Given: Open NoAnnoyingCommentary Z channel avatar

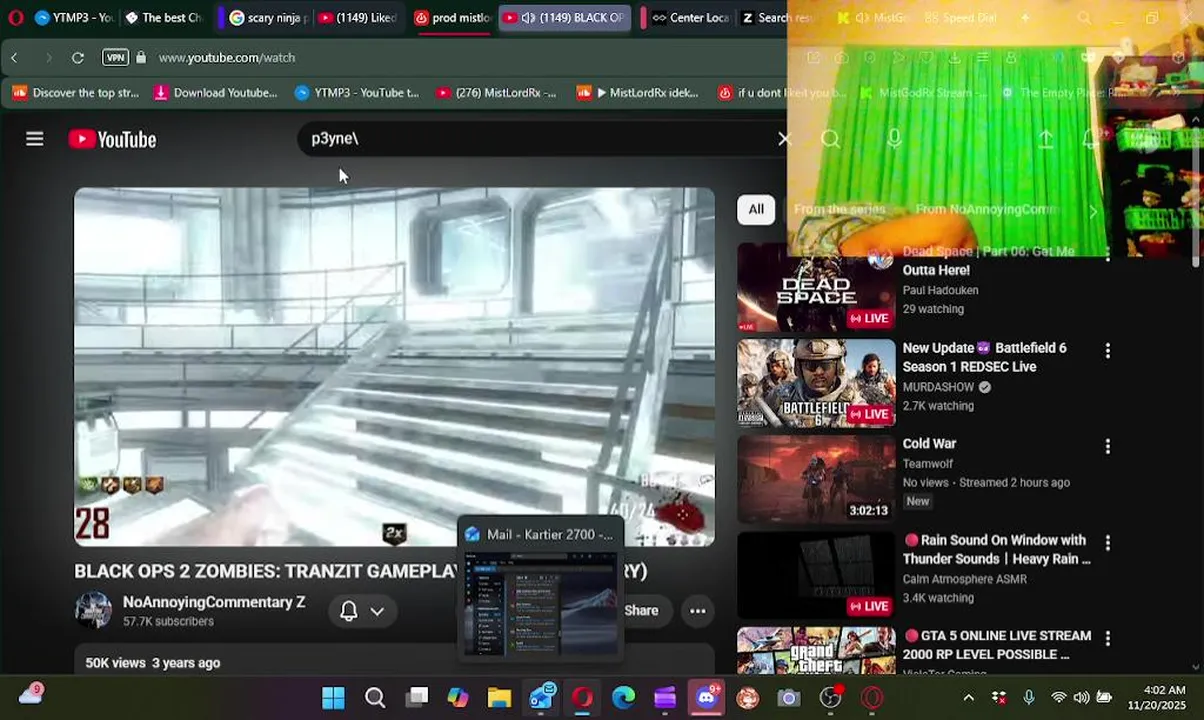Looking at the screenshot, I should [94, 610].
